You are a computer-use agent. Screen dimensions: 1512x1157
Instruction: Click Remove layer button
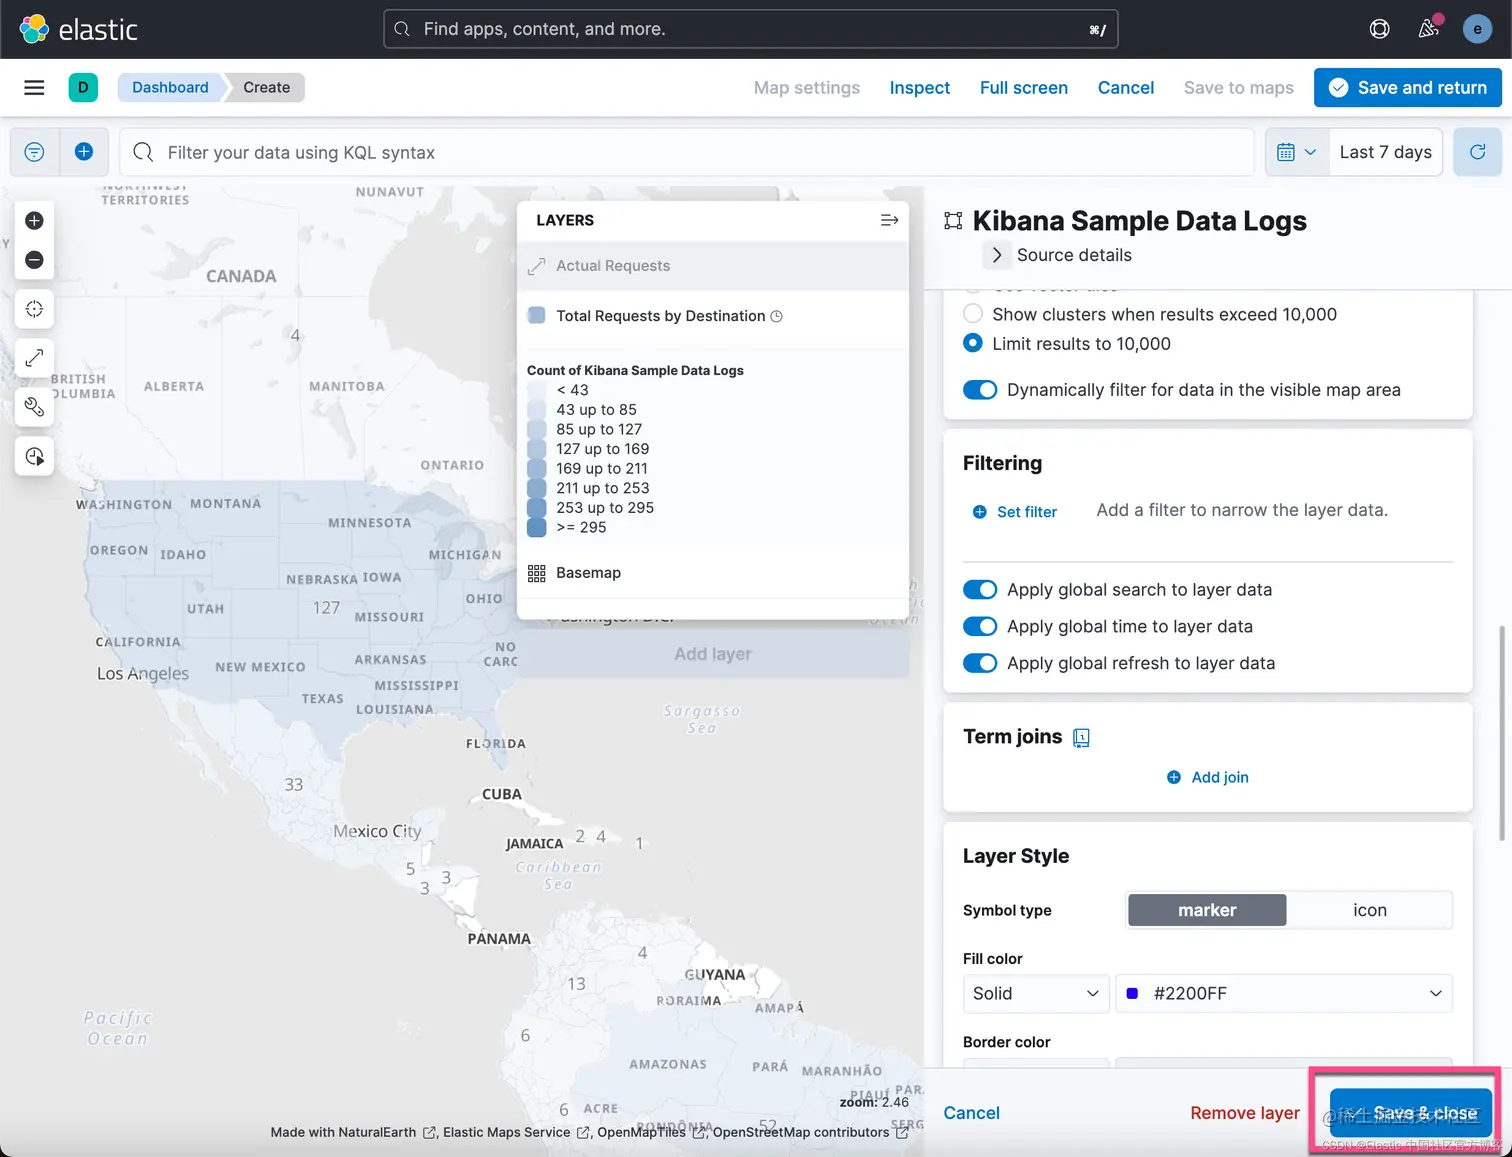tap(1244, 1113)
